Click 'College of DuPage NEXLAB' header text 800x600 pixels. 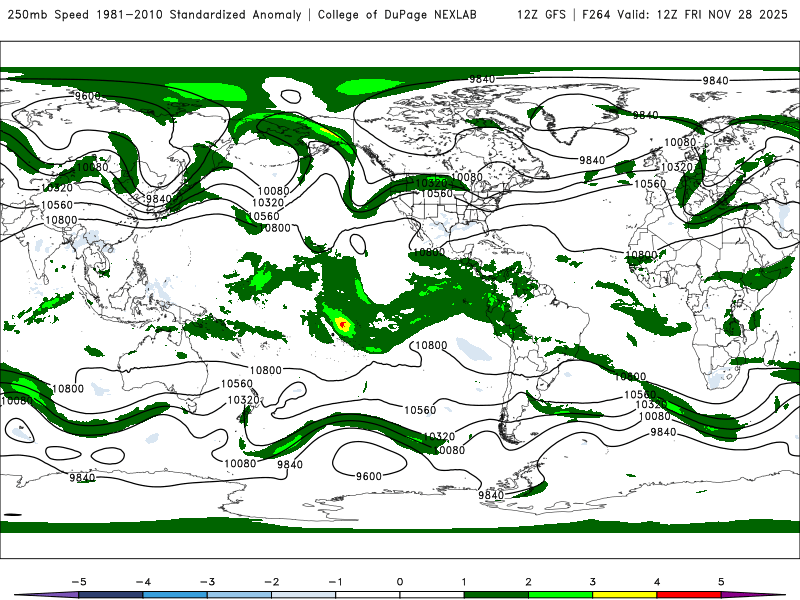tap(397, 14)
